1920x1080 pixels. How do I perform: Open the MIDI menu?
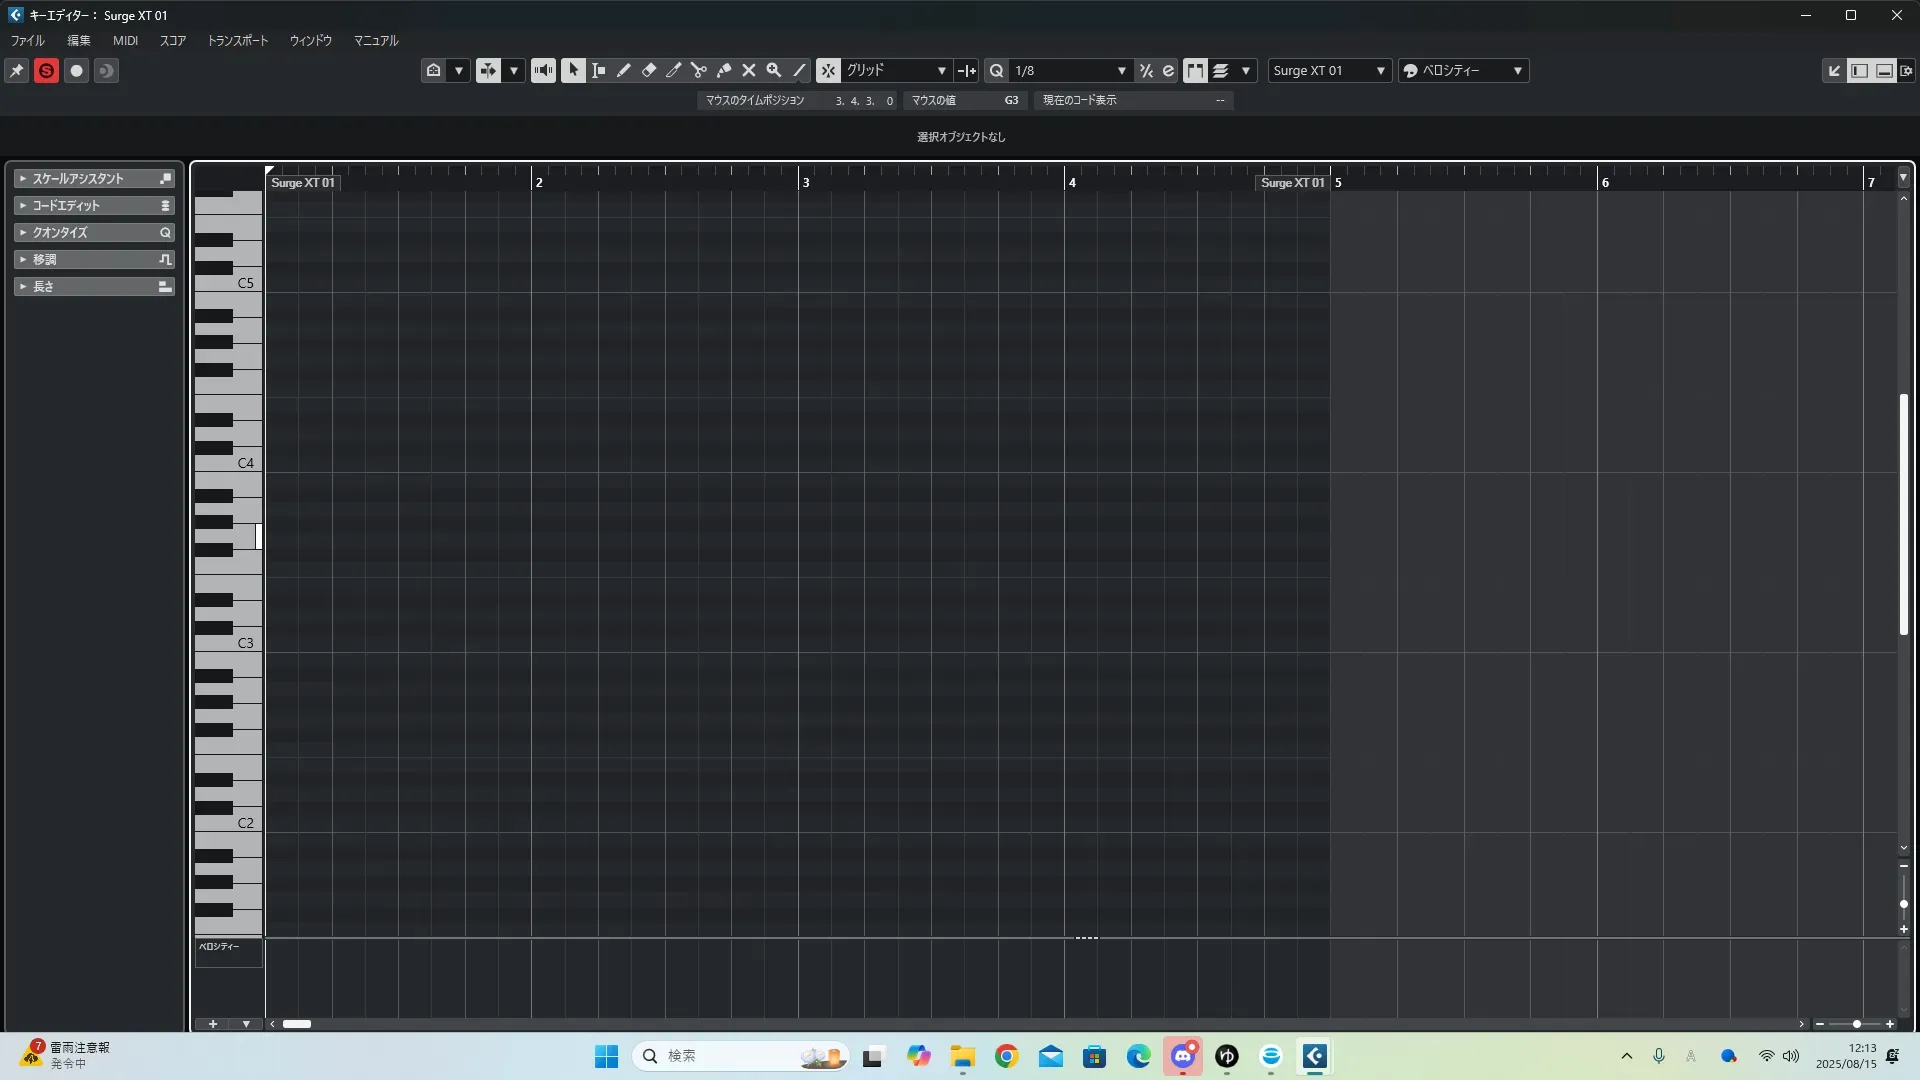pyautogui.click(x=125, y=41)
